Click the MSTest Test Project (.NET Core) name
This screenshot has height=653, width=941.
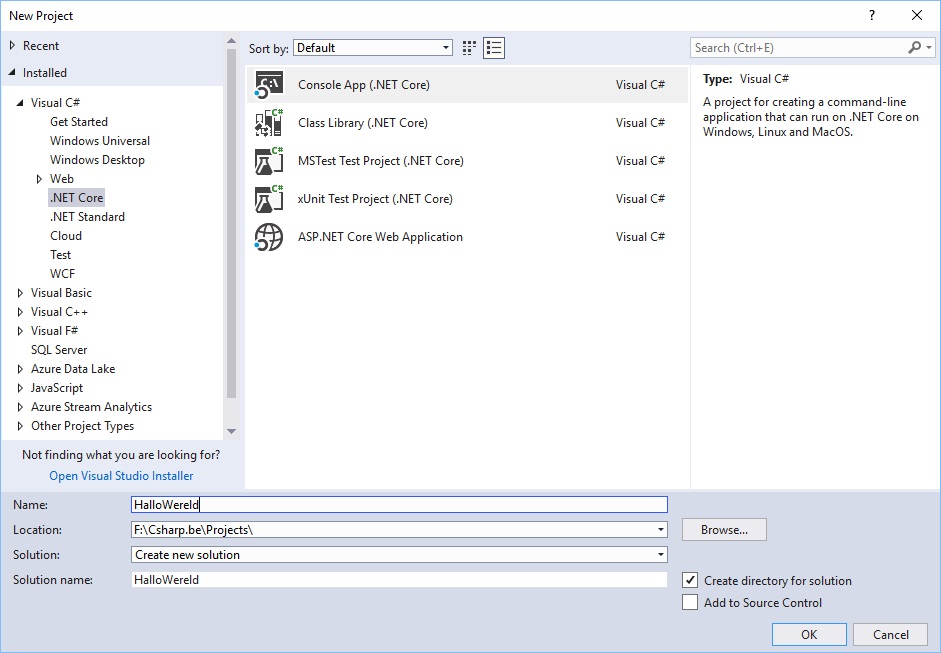381,161
